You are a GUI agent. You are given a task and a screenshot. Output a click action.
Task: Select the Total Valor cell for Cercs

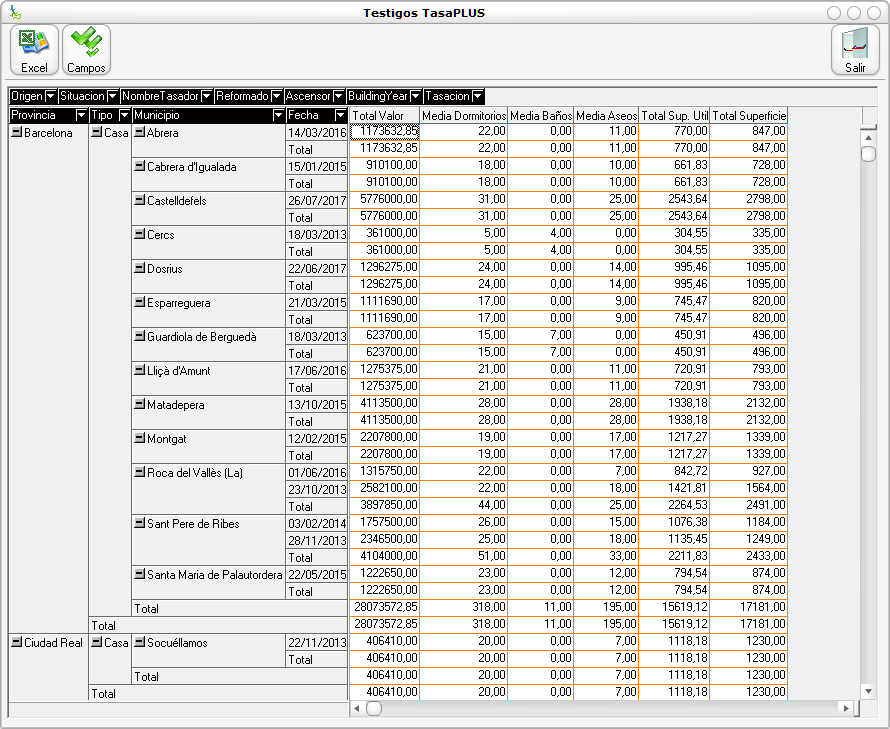(x=384, y=234)
